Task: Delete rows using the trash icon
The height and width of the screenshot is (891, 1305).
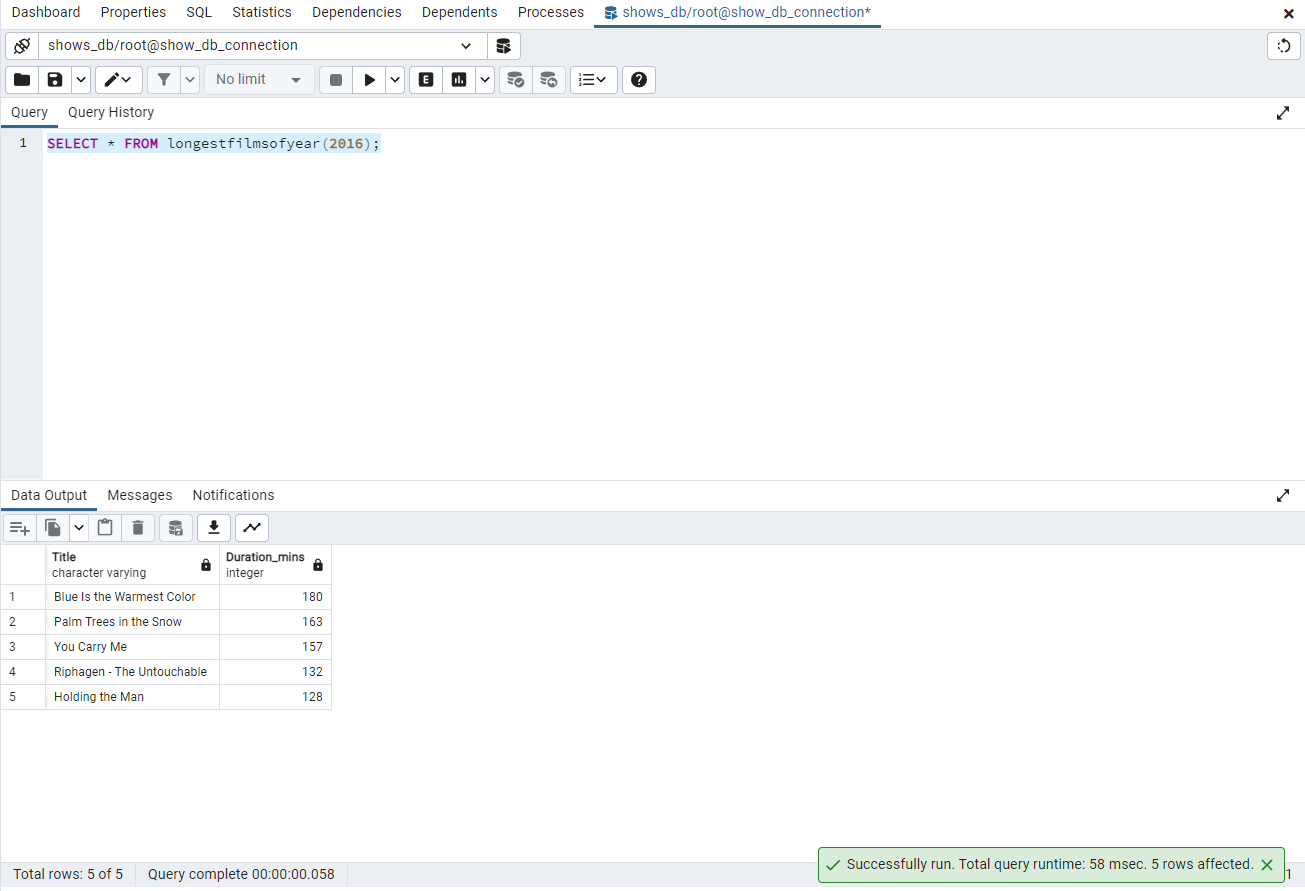Action: click(x=138, y=528)
